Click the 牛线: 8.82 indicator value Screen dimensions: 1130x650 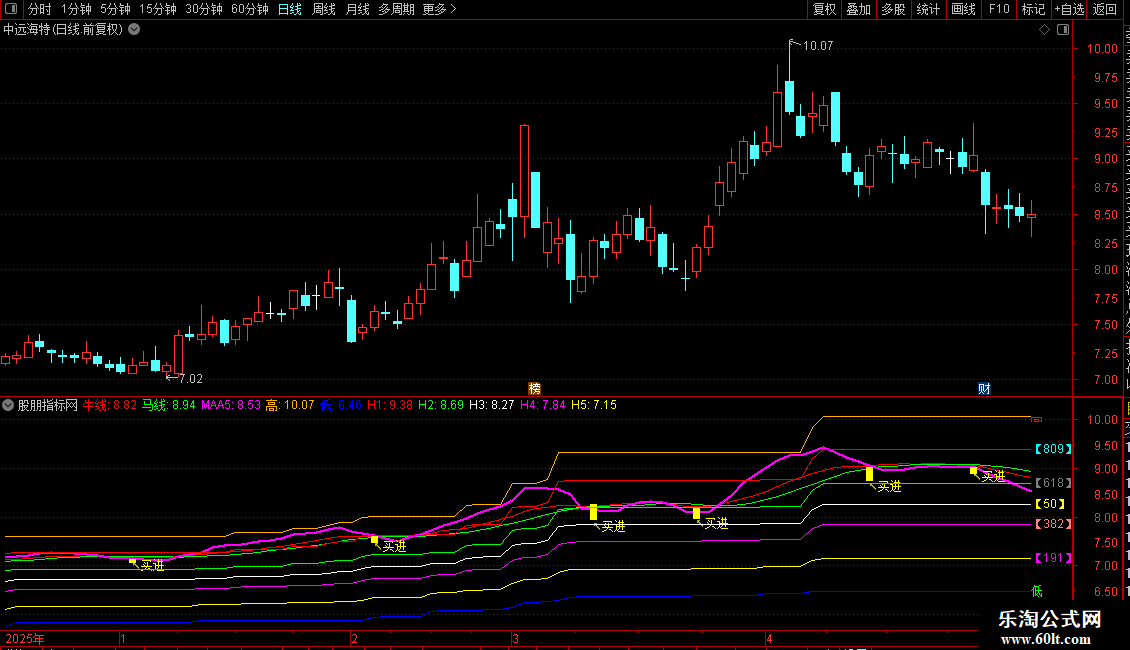coord(110,405)
